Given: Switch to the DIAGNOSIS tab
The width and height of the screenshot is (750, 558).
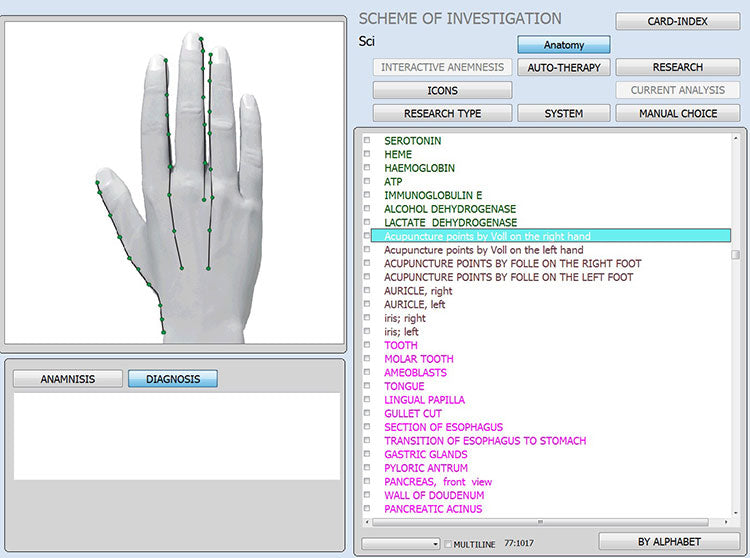Looking at the screenshot, I should tap(172, 379).
